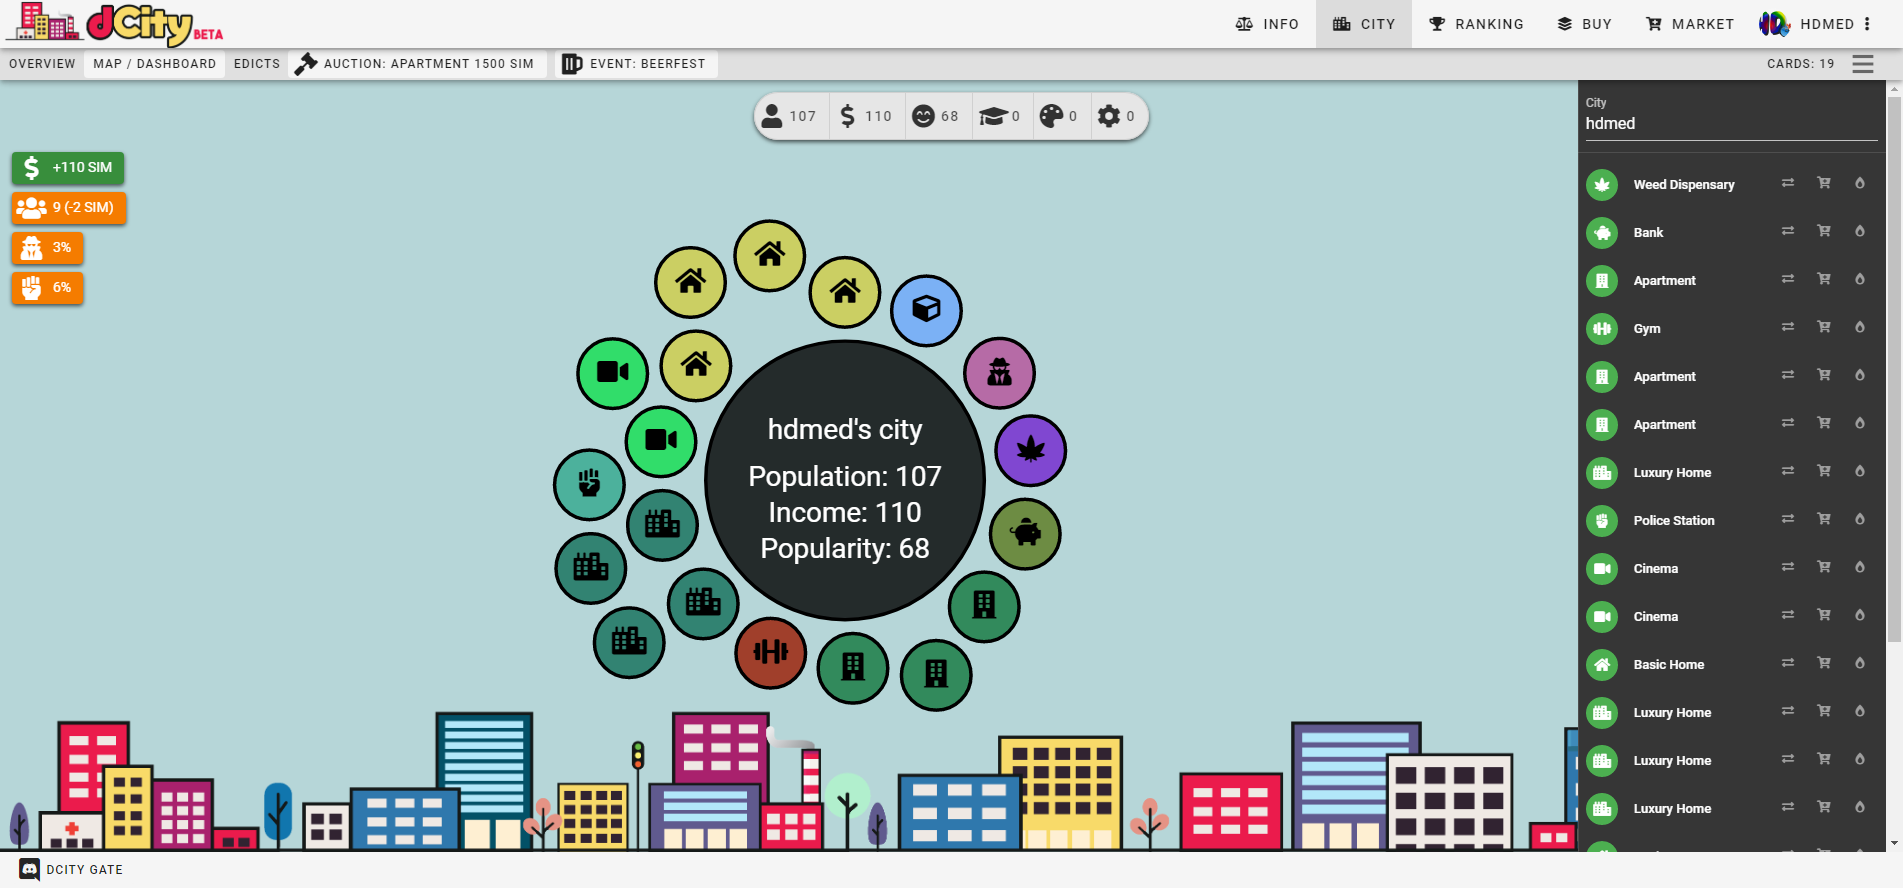This screenshot has width=1903, height=888.
Task: Click green piggy icon beside Bank
Action: [1602, 233]
